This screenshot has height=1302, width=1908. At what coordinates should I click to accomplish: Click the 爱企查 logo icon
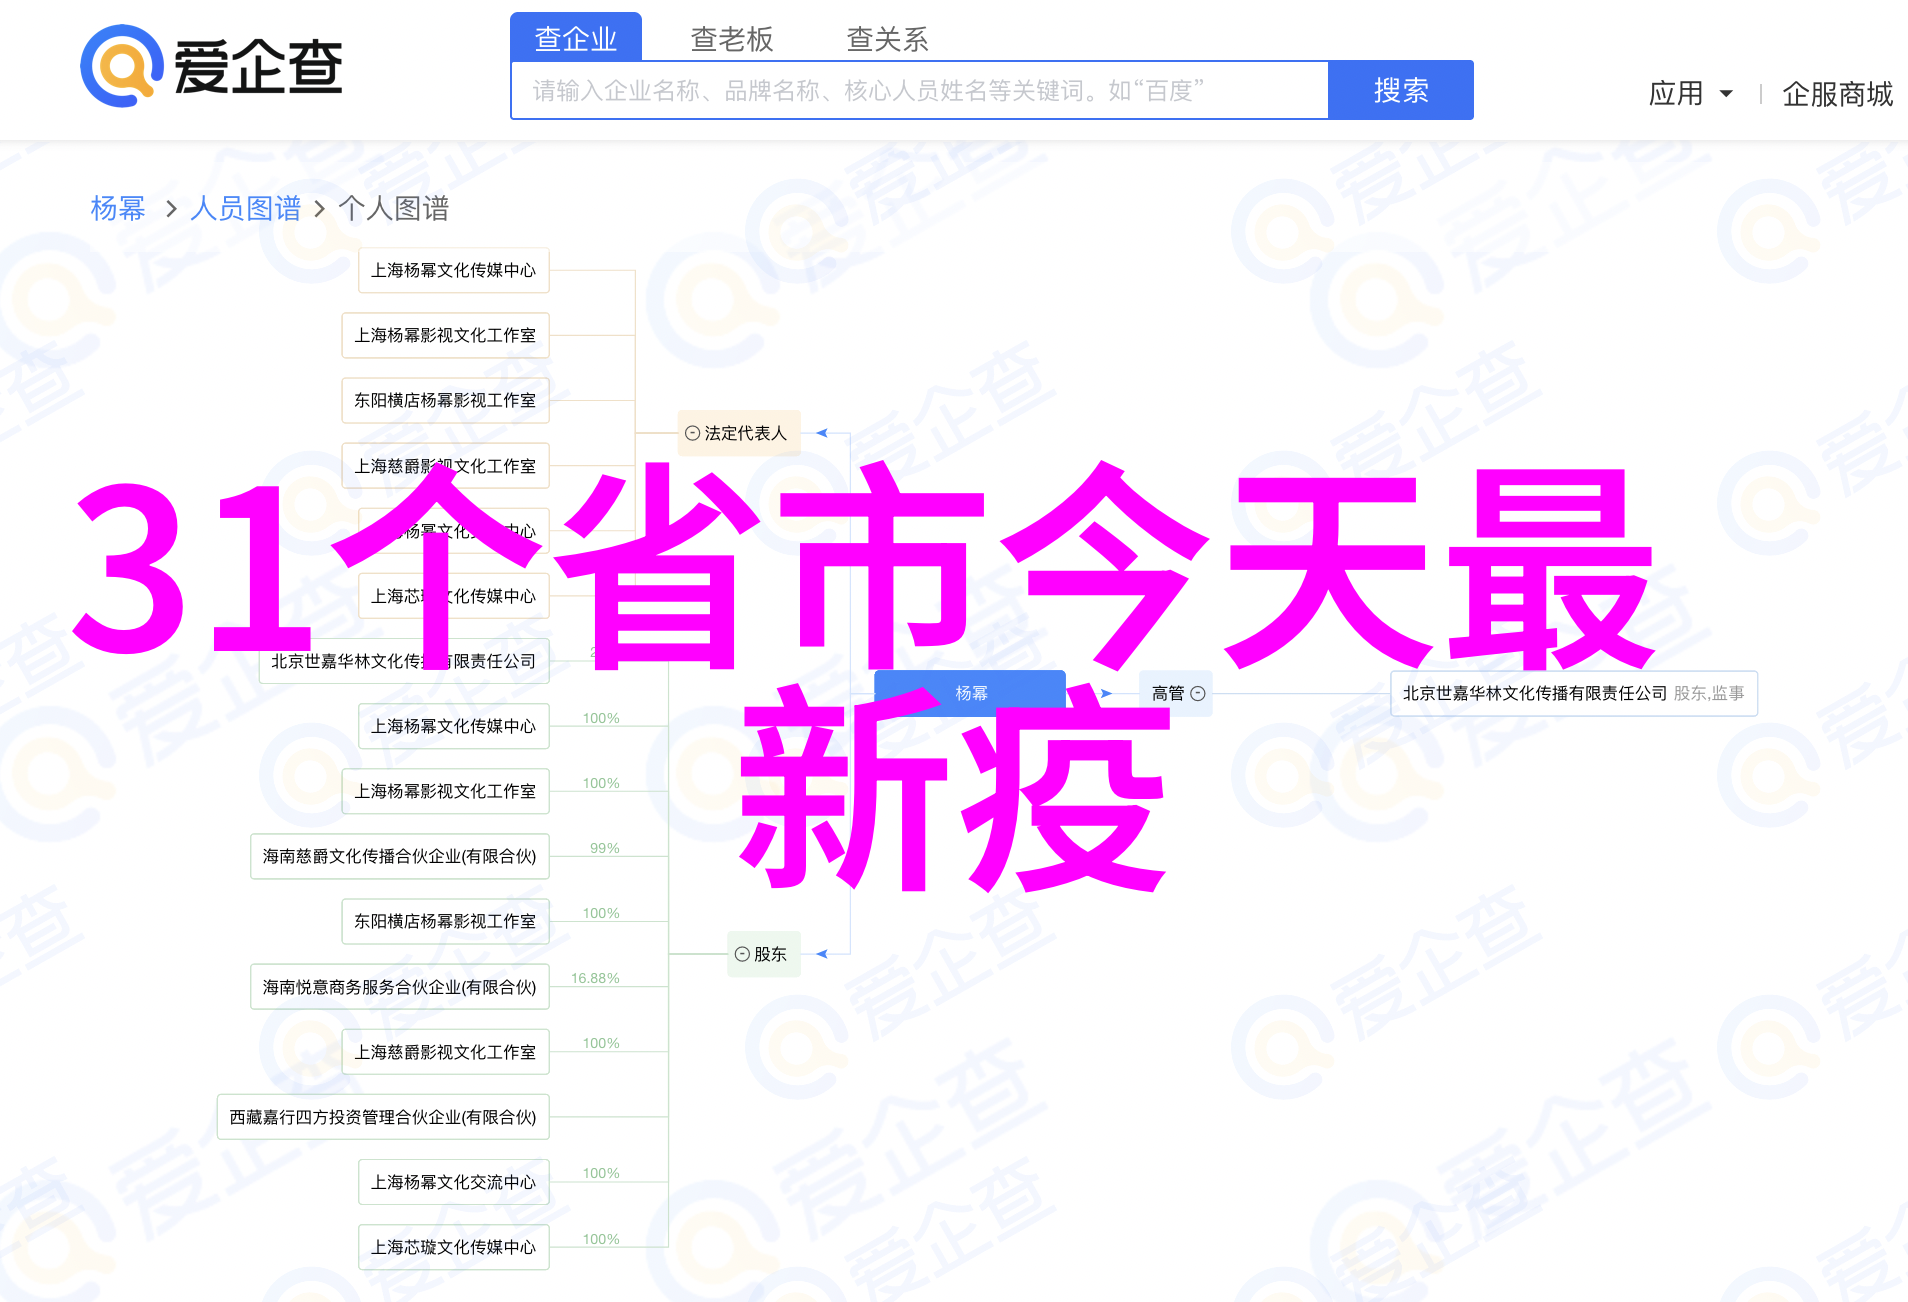point(122,66)
